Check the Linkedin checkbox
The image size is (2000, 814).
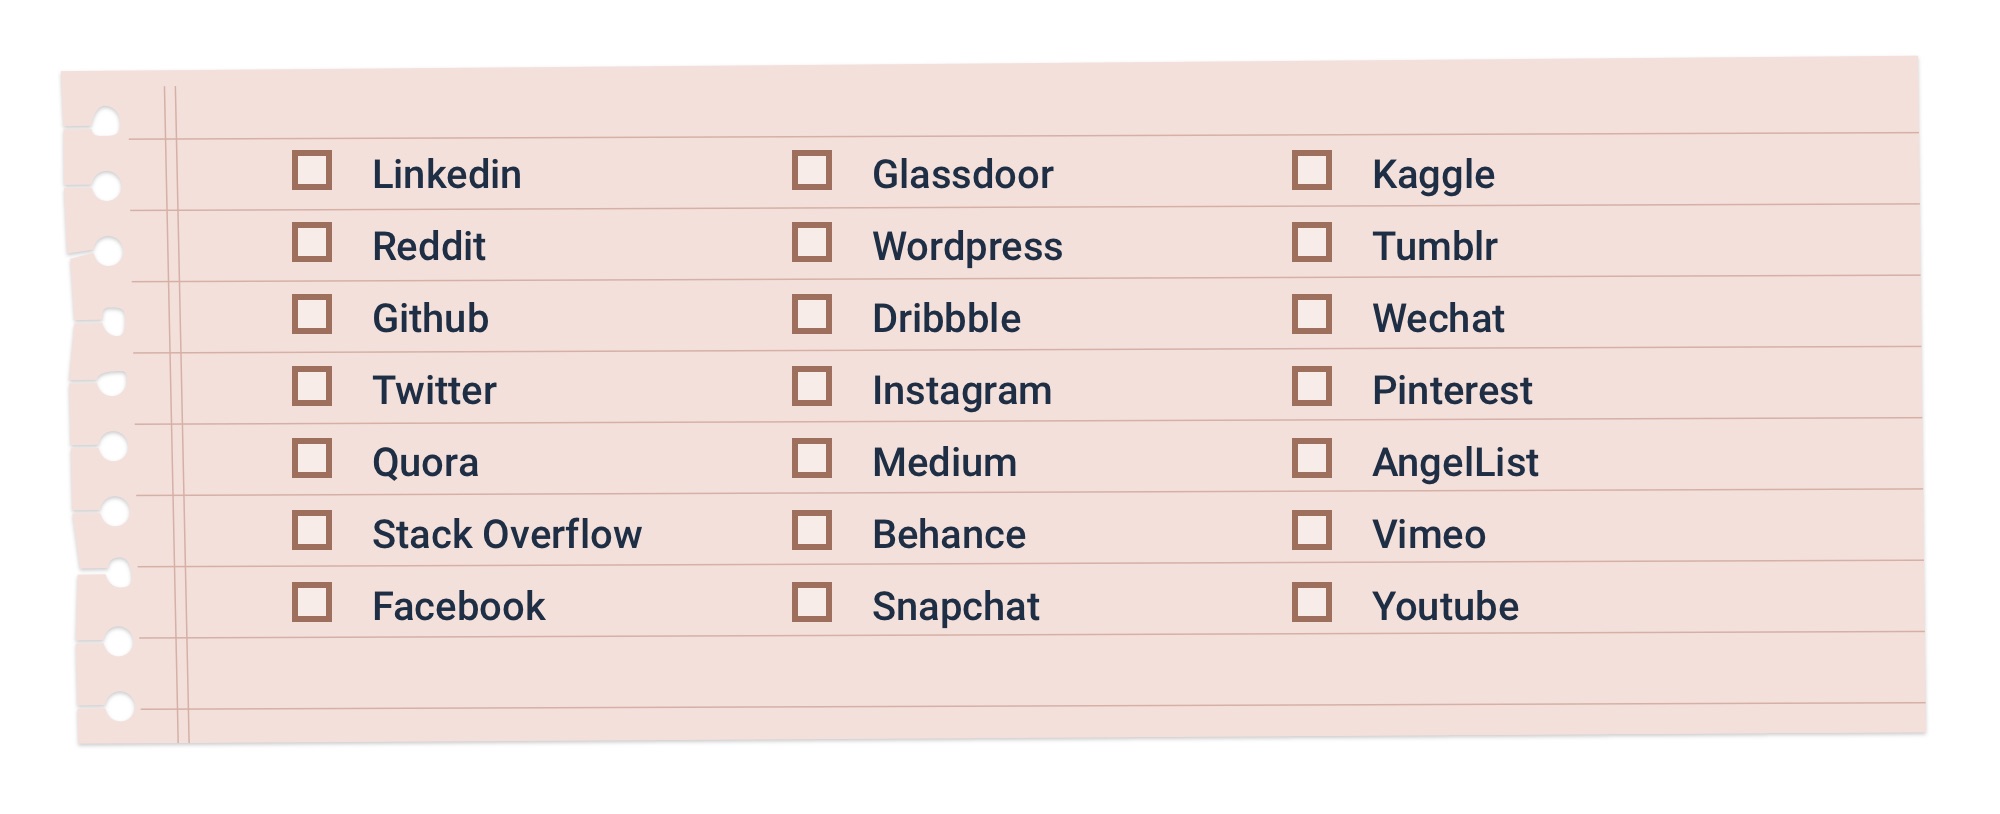click(x=312, y=170)
